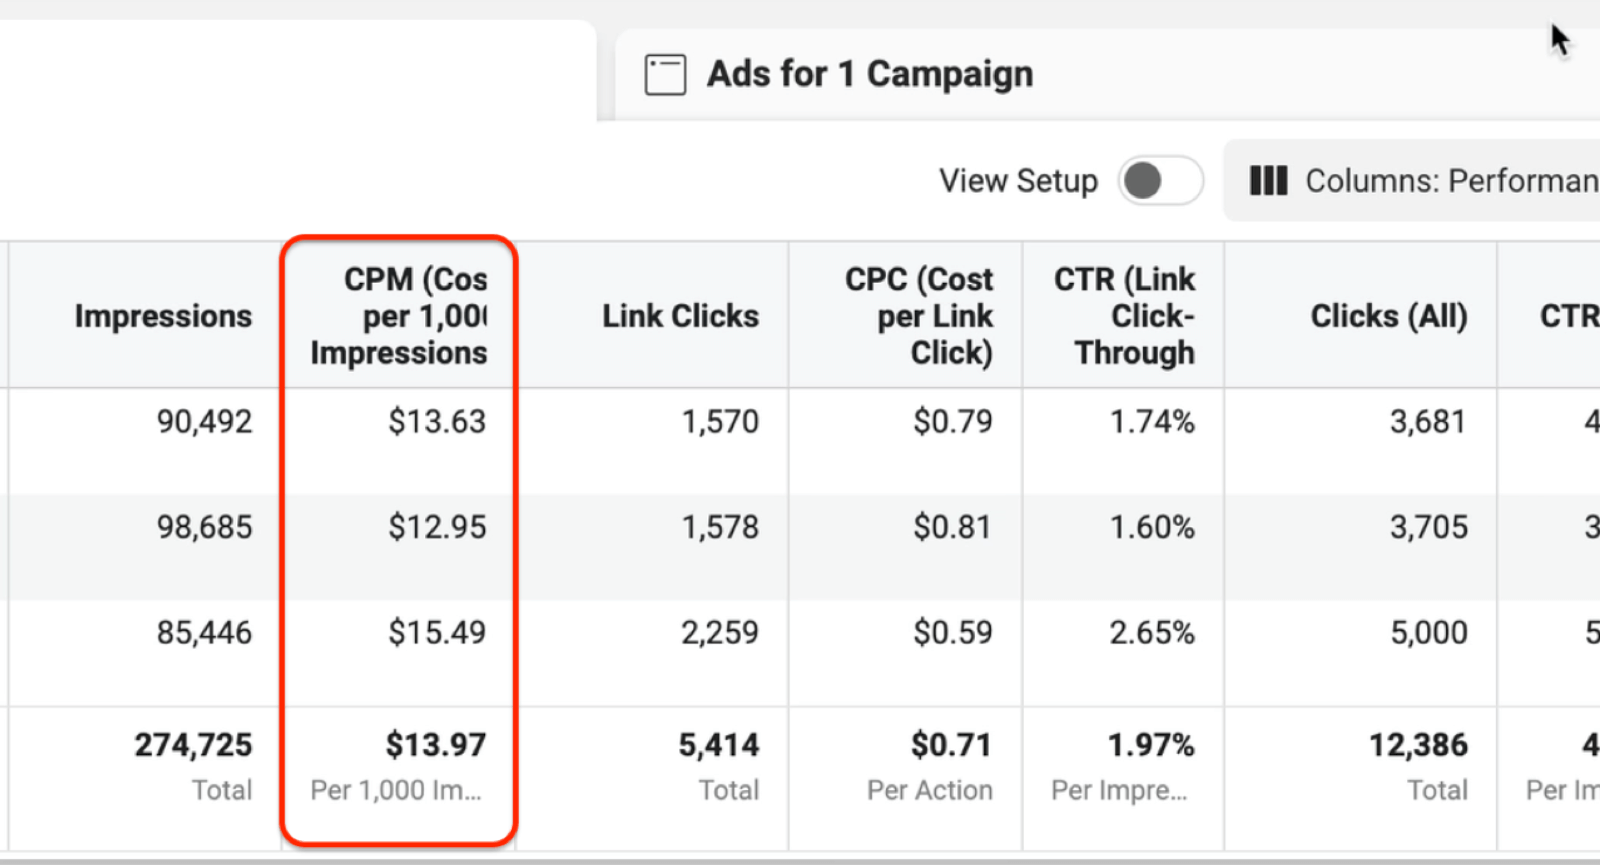The width and height of the screenshot is (1600, 865).
Task: Sort by the Impressions column header
Action: (x=163, y=316)
